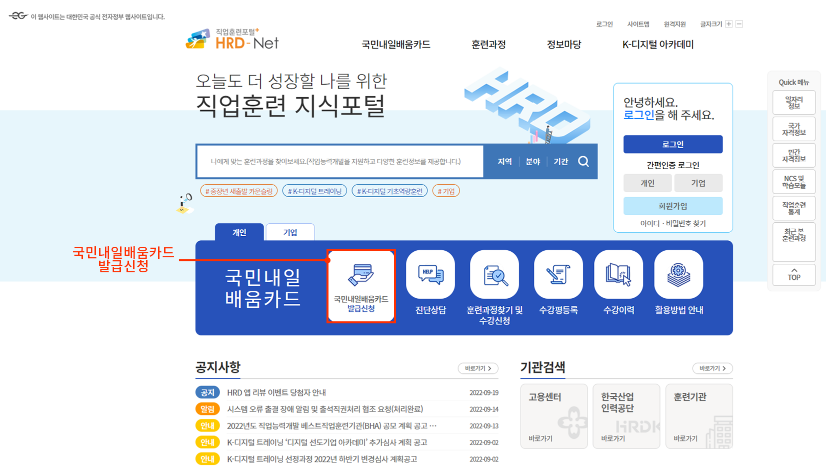Click the 회원가입 button
The height and width of the screenshot is (474, 826).
click(x=673, y=206)
